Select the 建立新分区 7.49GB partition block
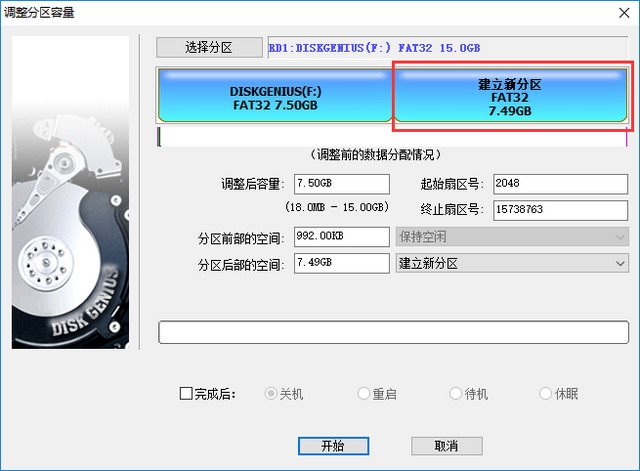The height and width of the screenshot is (471, 640). 510,95
